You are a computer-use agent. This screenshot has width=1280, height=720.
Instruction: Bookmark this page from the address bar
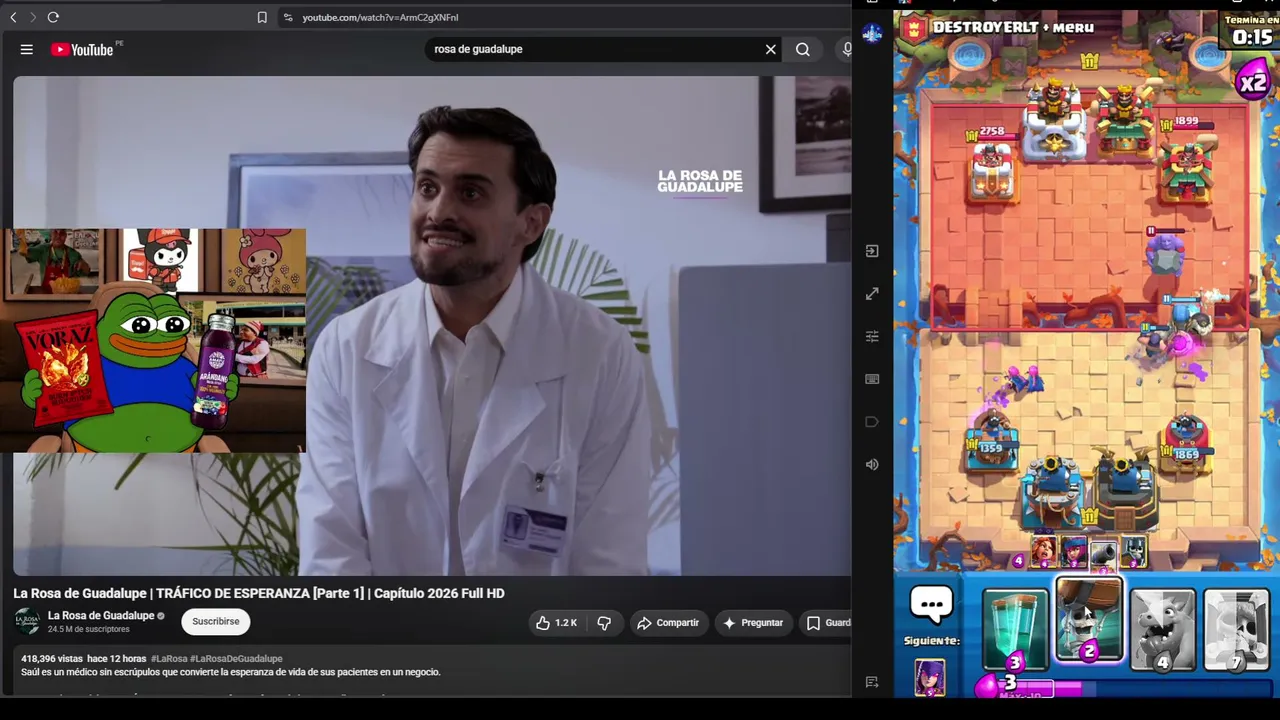click(x=262, y=17)
